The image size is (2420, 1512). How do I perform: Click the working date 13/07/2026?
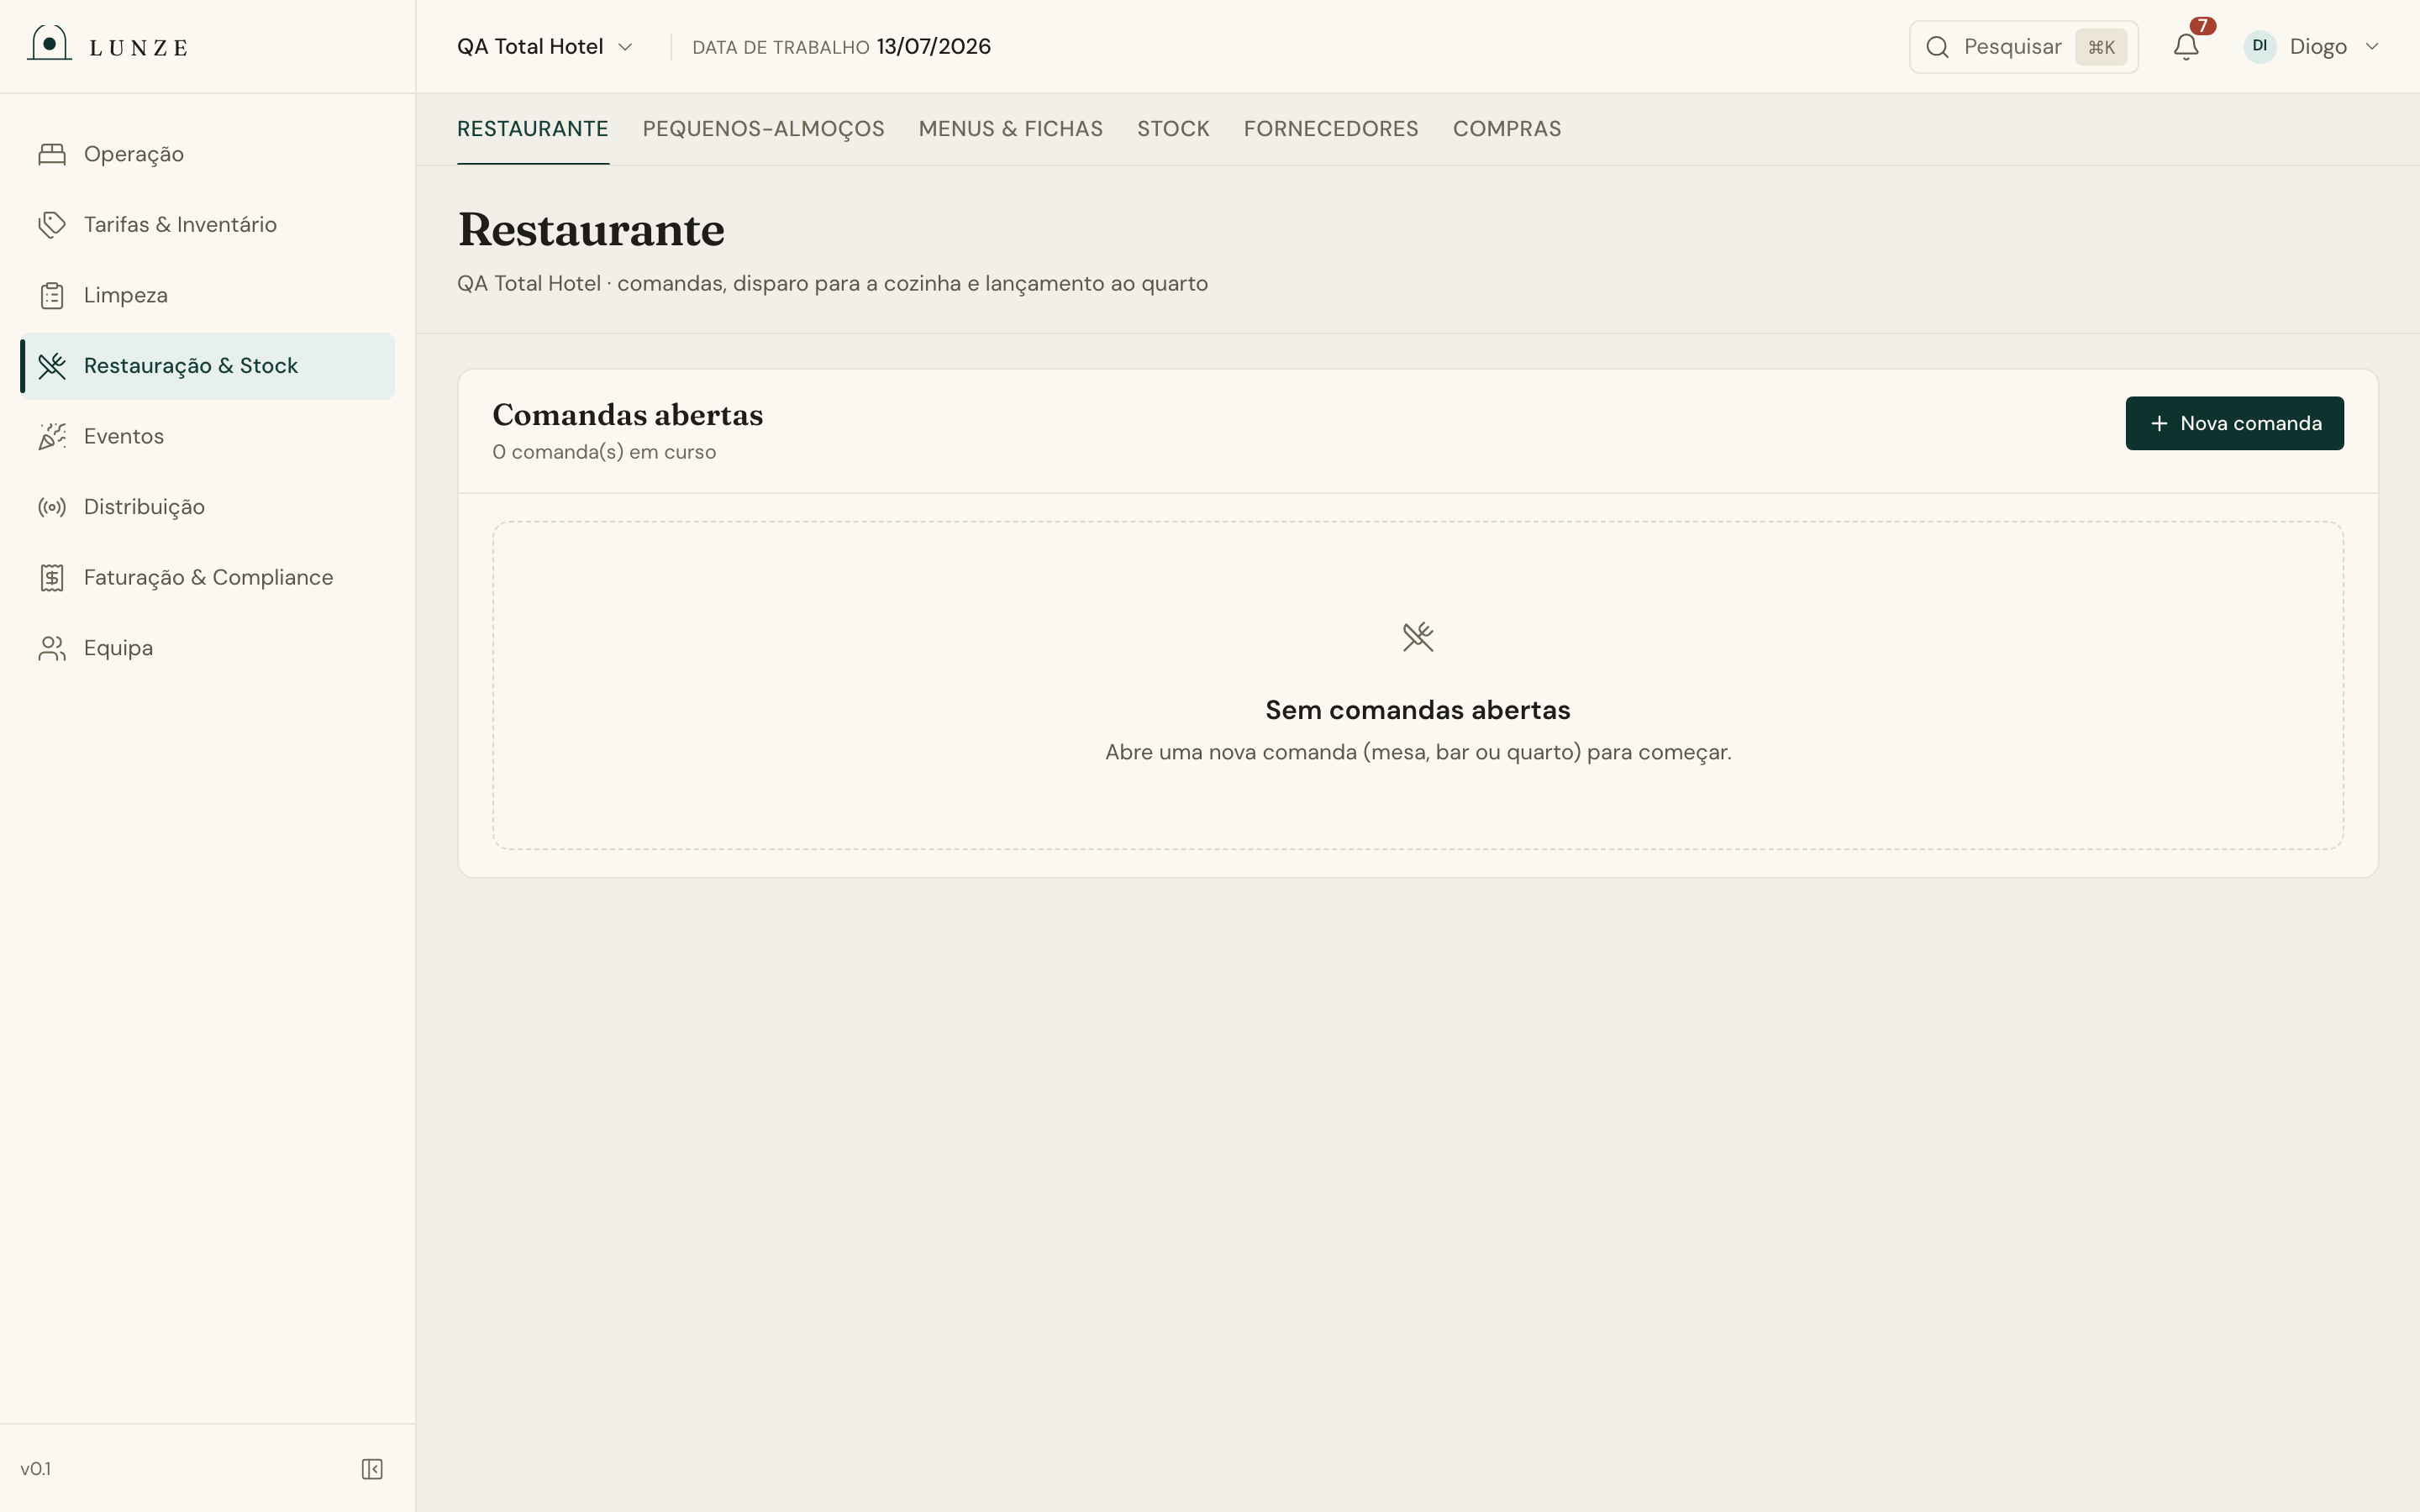tap(933, 47)
